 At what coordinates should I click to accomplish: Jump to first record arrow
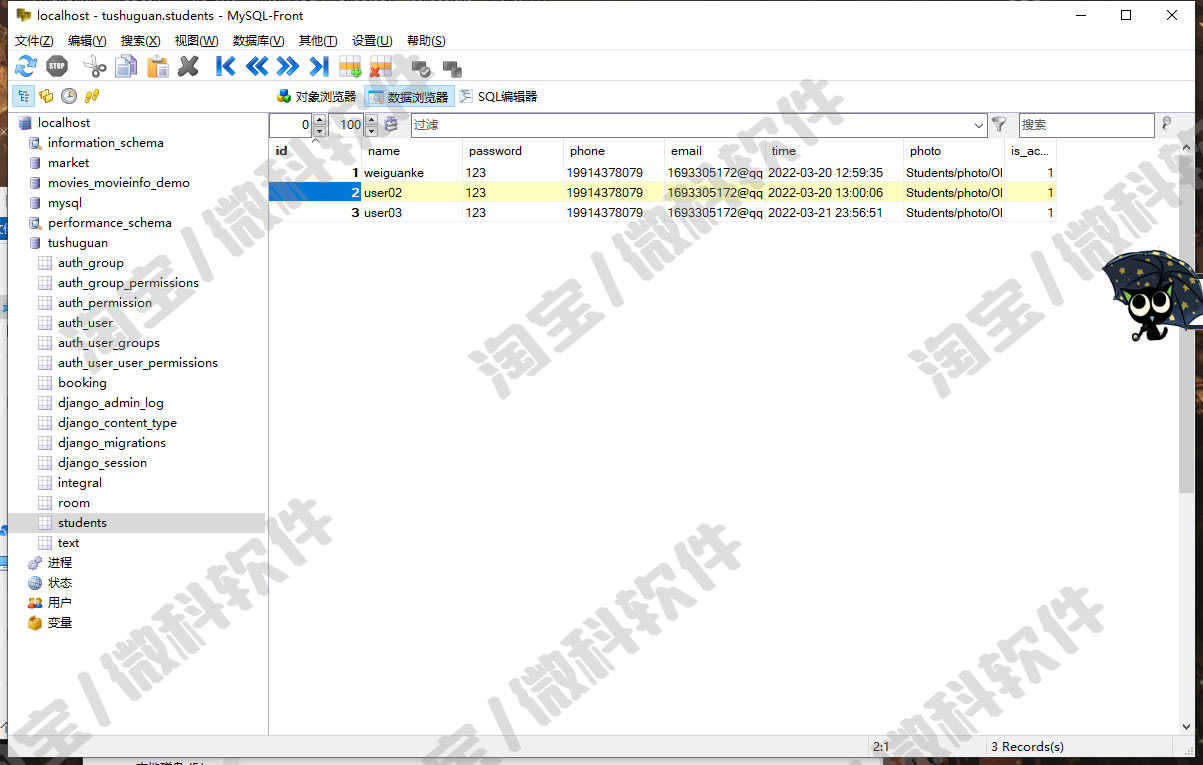pyautogui.click(x=226, y=67)
